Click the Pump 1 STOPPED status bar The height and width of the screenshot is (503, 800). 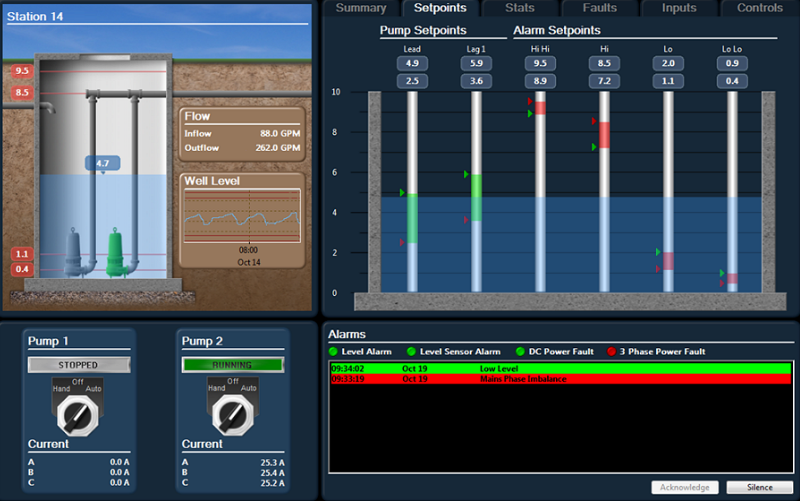point(79,365)
